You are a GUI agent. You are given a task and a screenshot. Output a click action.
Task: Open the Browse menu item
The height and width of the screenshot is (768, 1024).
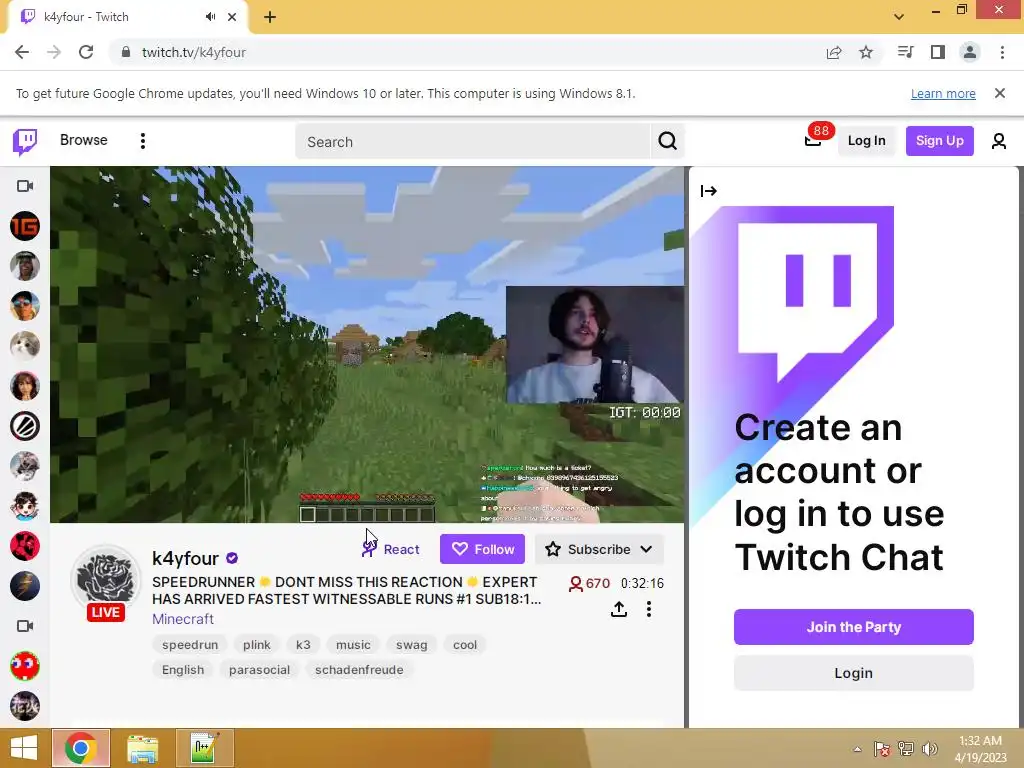coord(84,140)
